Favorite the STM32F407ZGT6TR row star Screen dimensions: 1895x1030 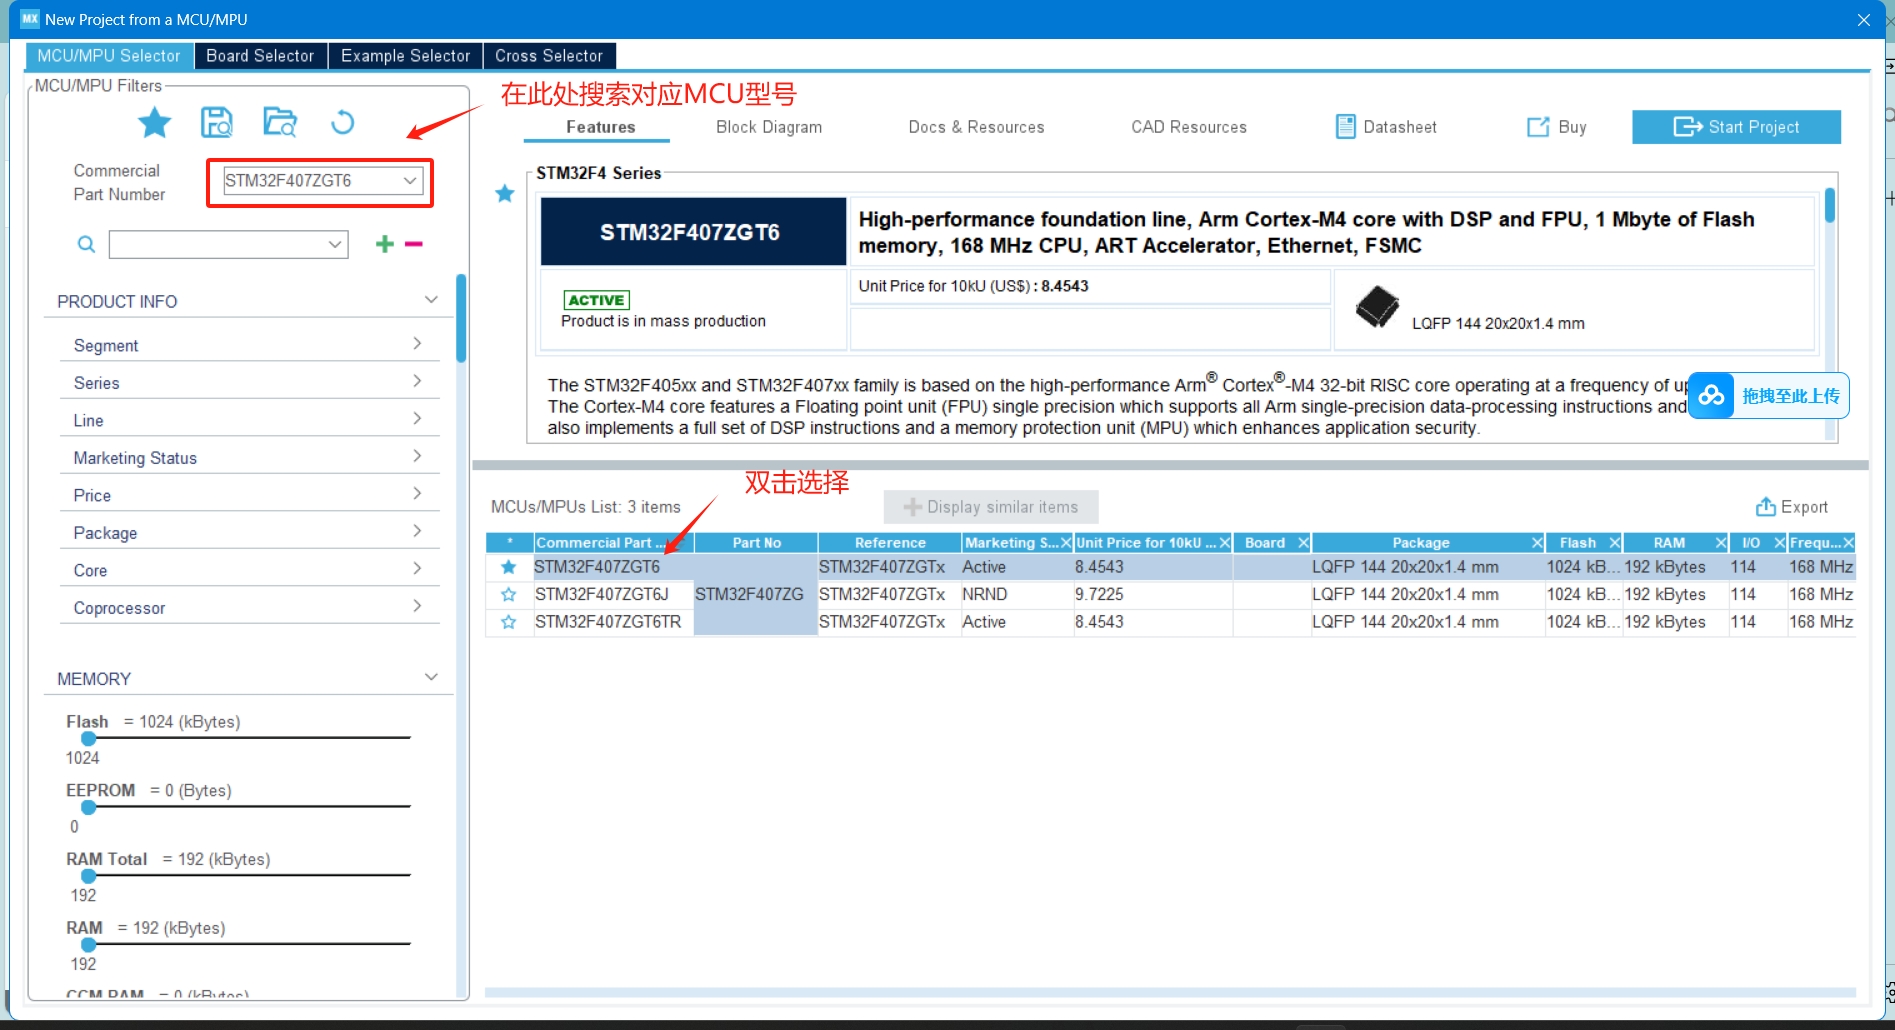(509, 622)
